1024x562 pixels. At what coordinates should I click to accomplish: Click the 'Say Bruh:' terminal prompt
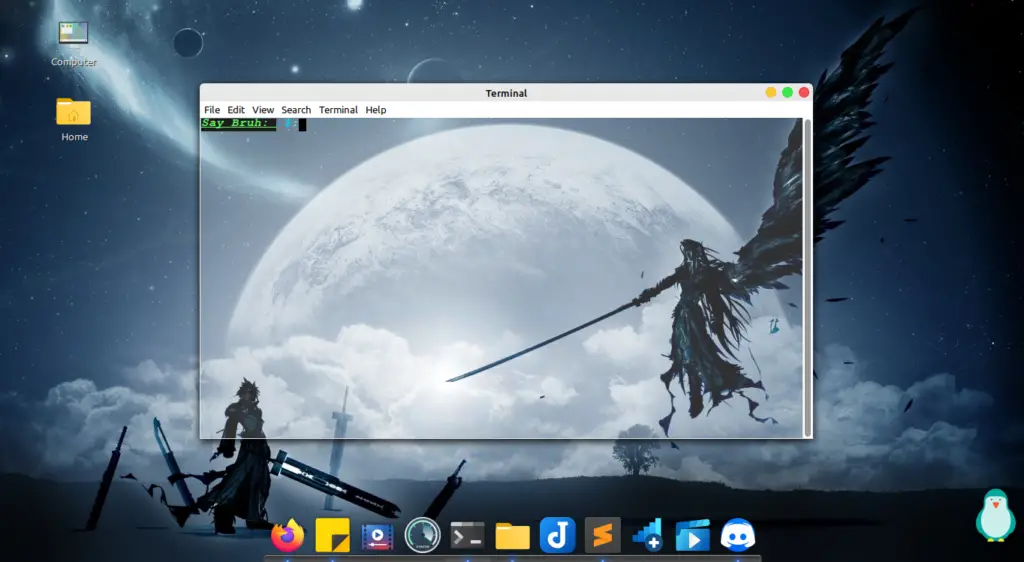point(238,123)
